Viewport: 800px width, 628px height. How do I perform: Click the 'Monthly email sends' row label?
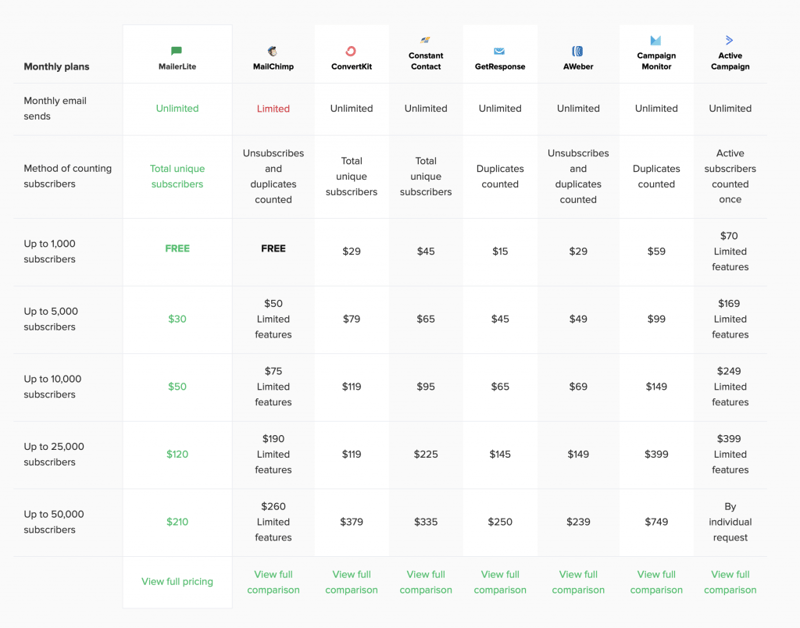[55, 108]
